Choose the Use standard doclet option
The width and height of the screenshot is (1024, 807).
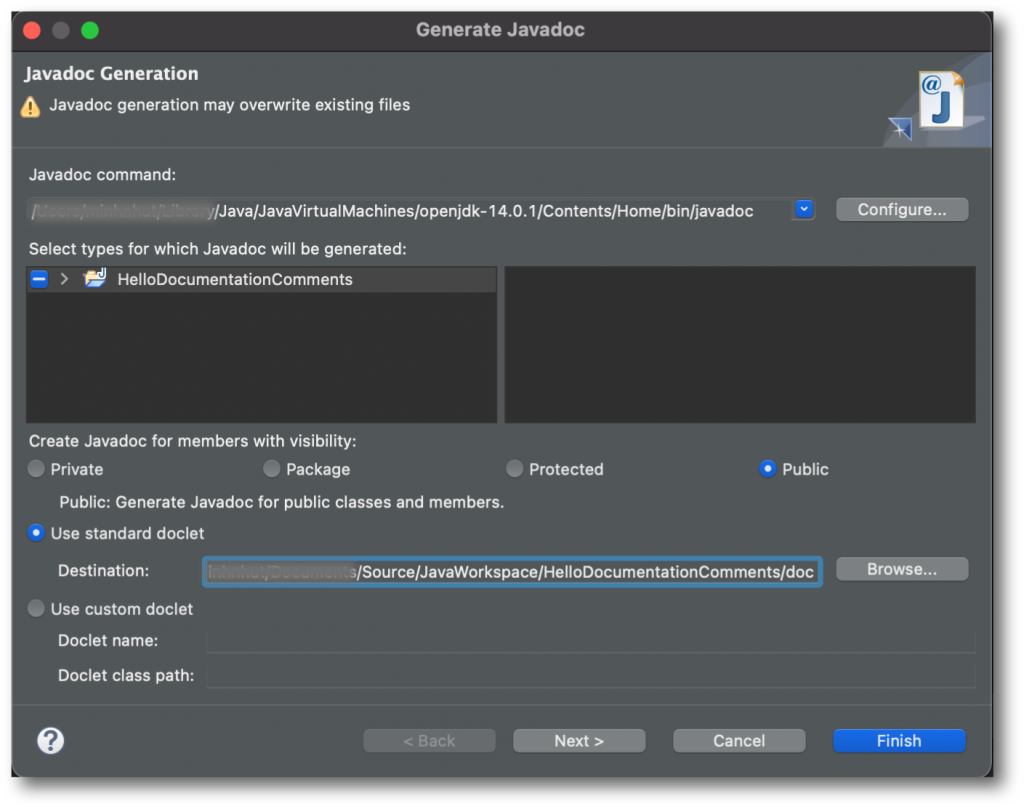pyautogui.click(x=37, y=533)
